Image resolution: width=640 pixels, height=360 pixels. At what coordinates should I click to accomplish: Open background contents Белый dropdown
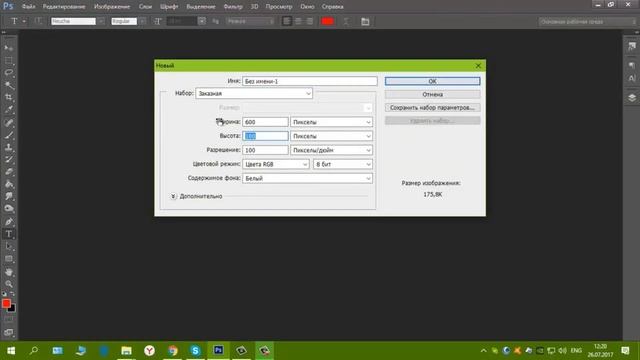point(307,178)
